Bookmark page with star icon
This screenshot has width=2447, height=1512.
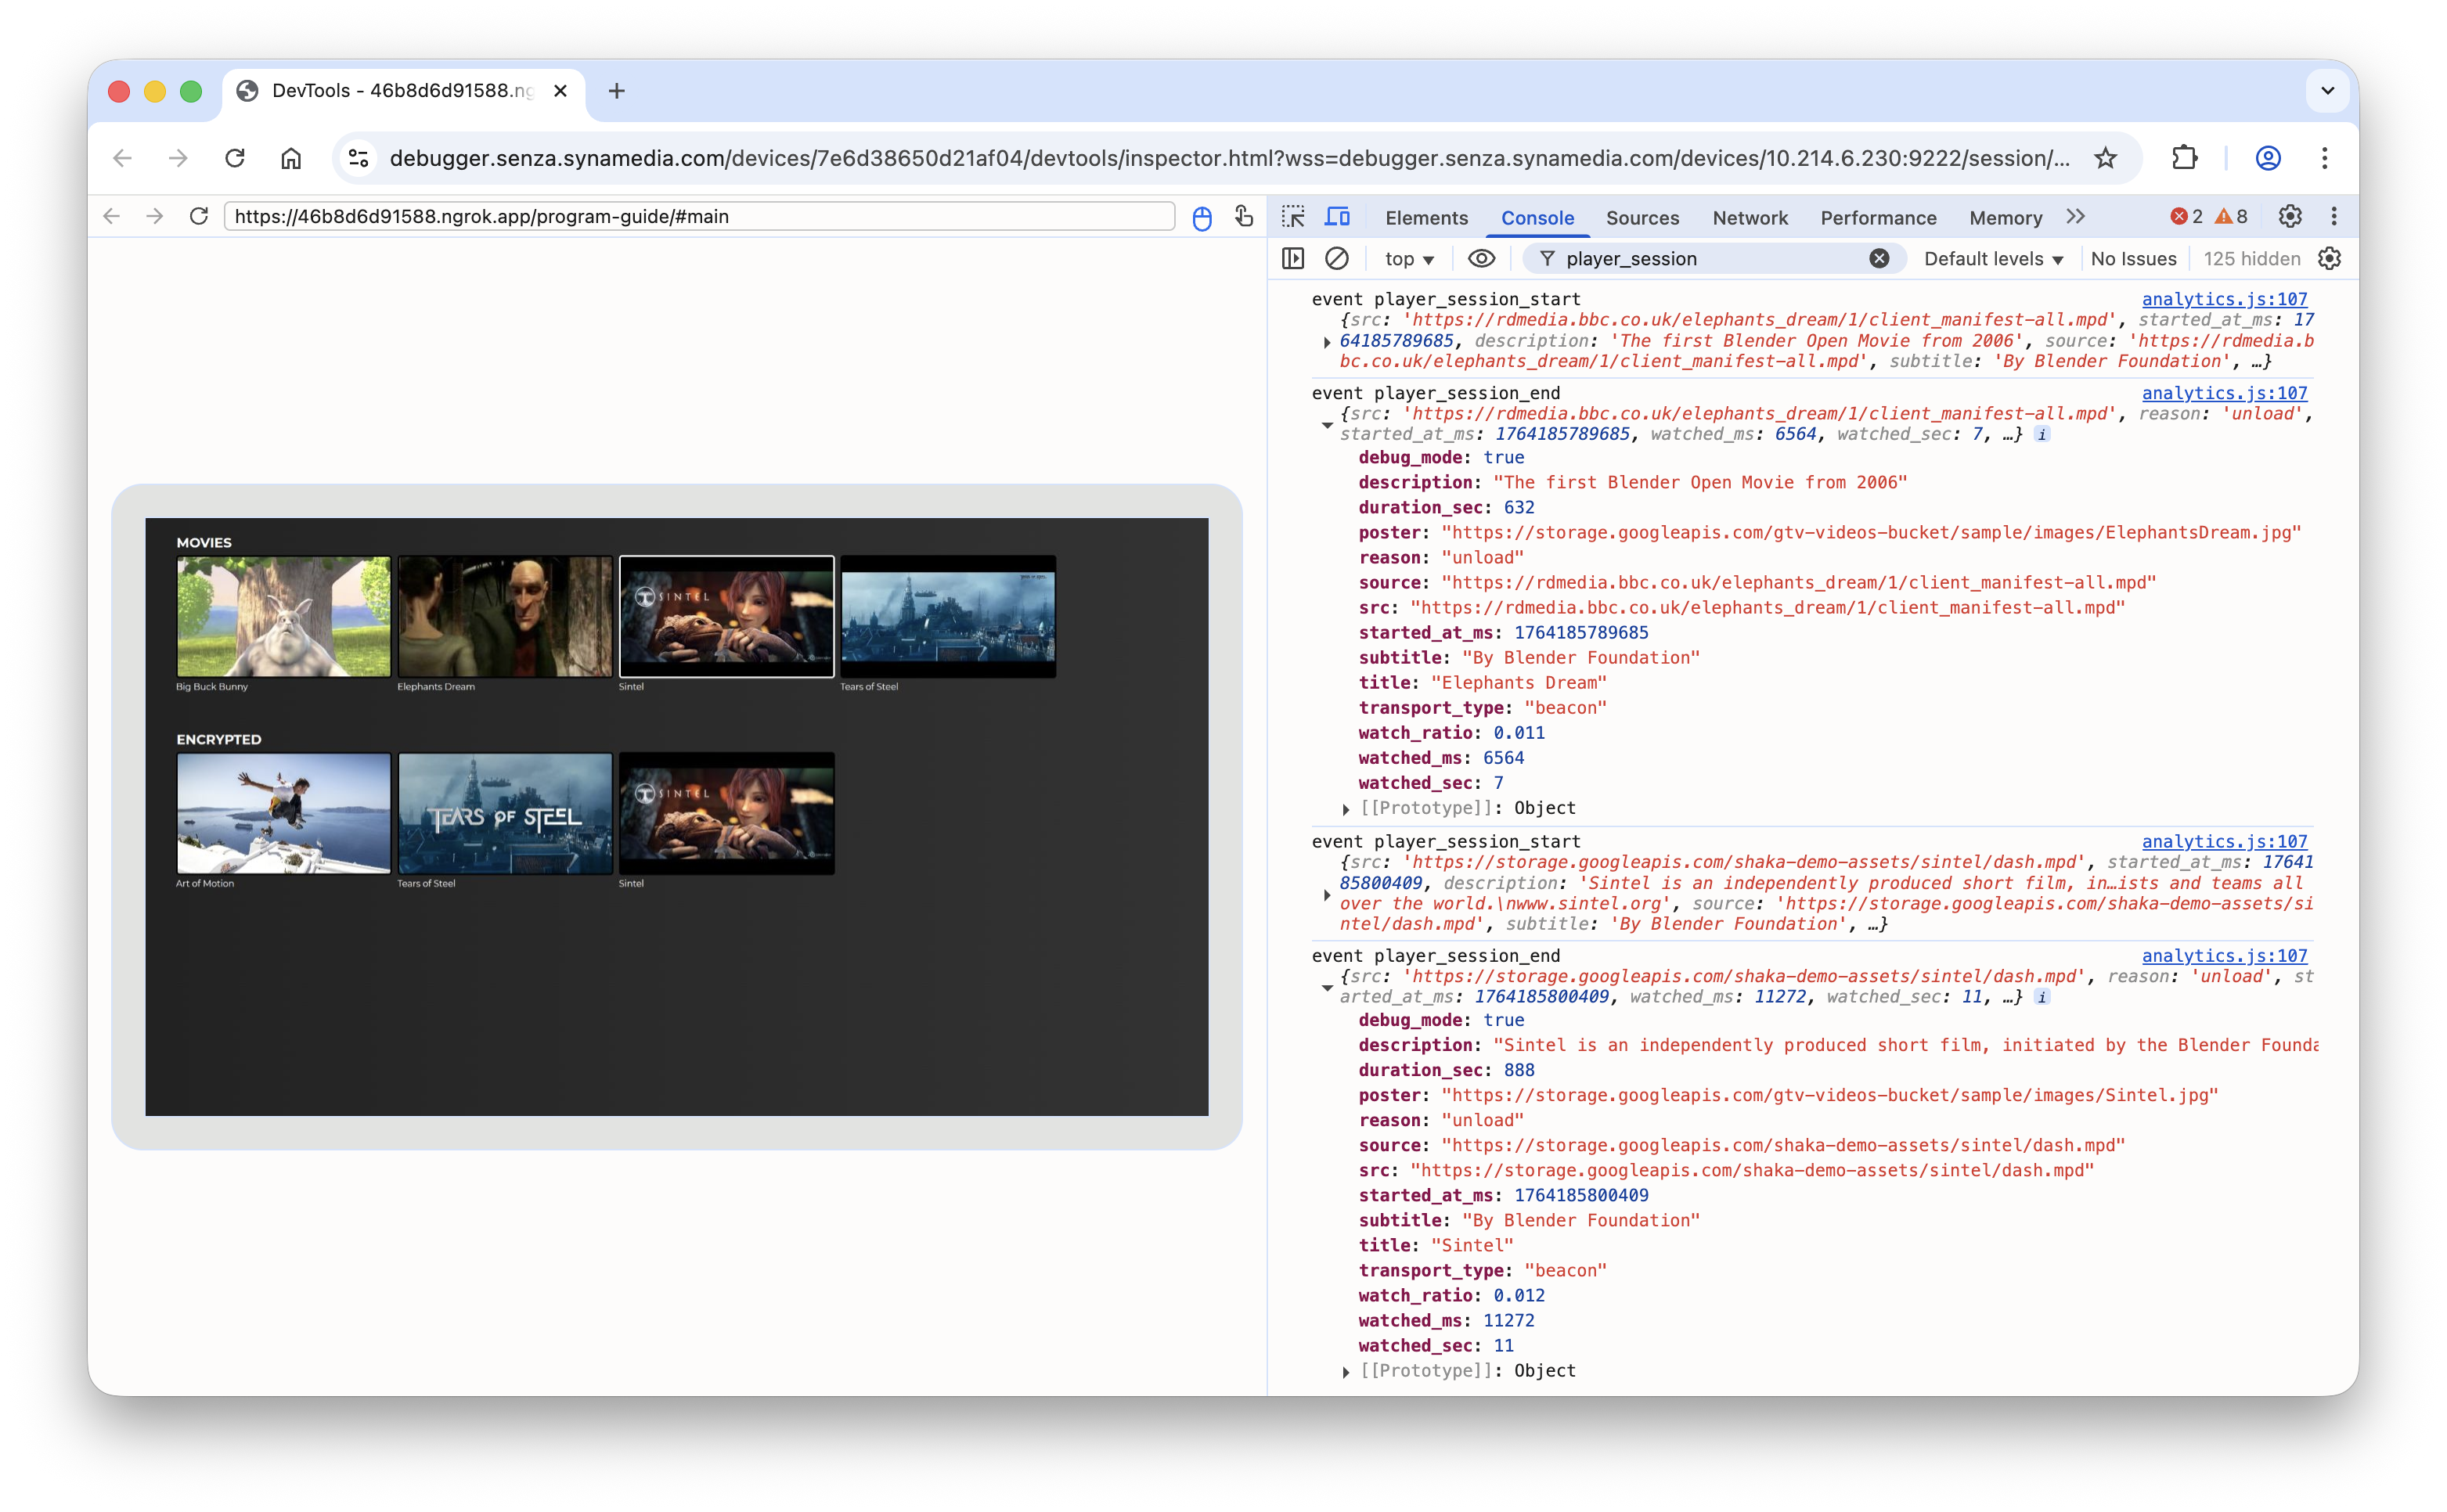[2105, 158]
